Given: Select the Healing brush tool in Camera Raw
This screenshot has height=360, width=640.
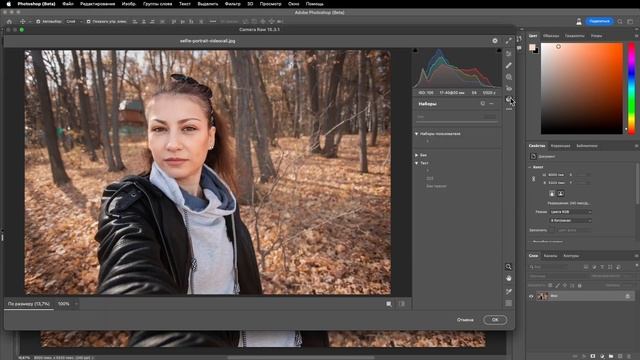Looking at the screenshot, I should coord(509,65).
